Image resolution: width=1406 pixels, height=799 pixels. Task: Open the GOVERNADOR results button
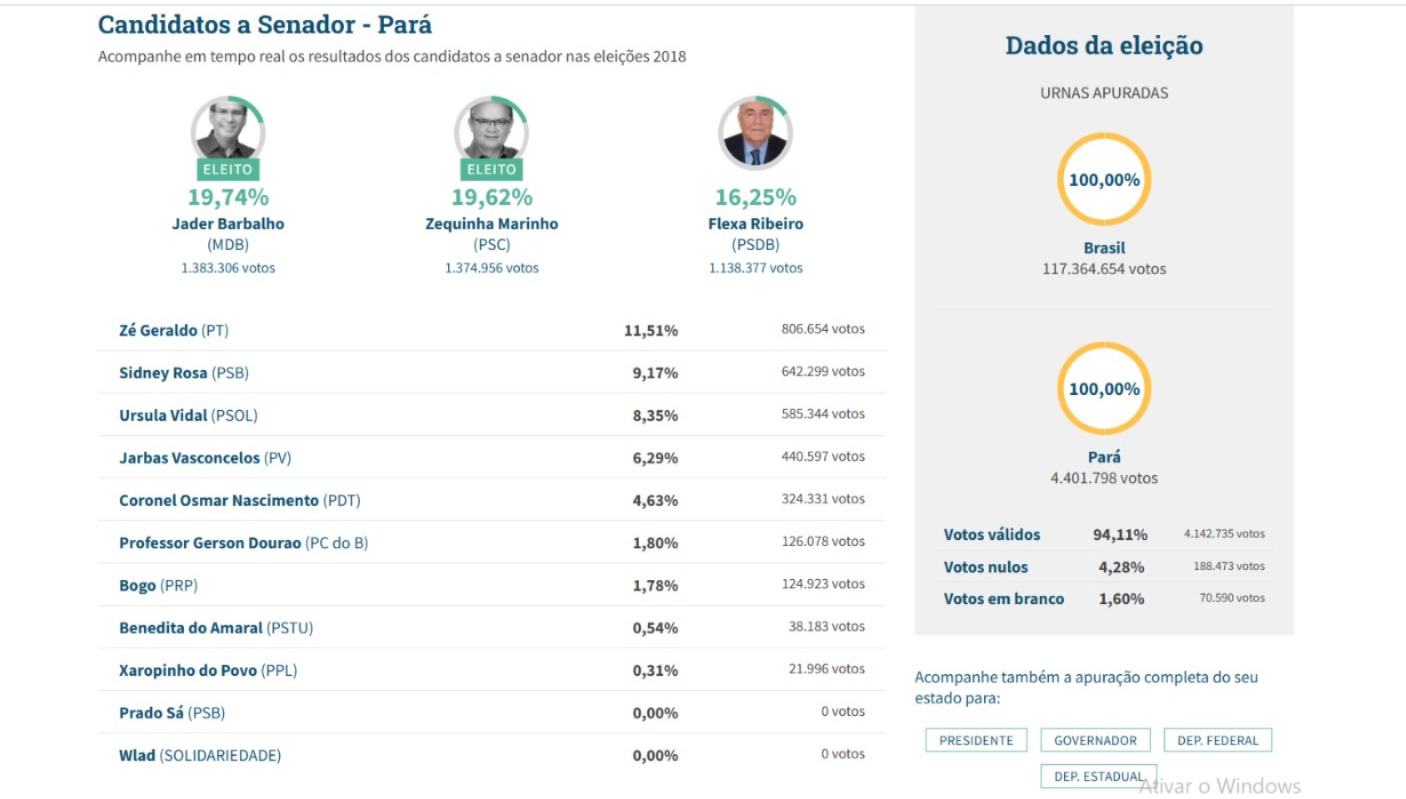[x=1095, y=740]
